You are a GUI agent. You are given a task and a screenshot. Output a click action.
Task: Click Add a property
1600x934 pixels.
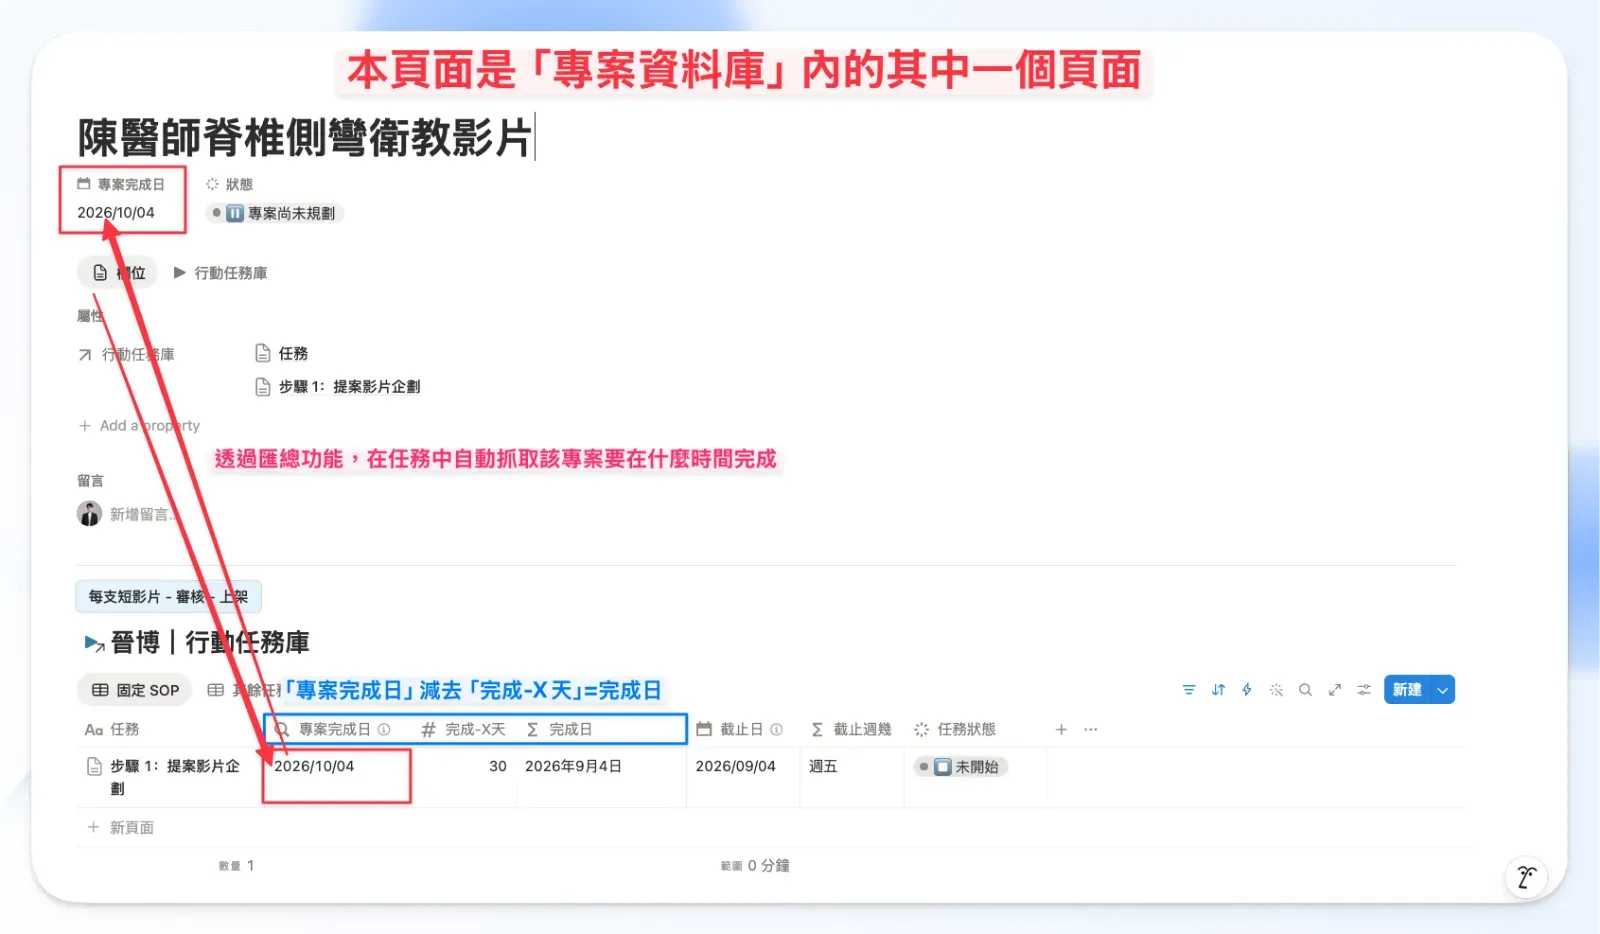[139, 426]
